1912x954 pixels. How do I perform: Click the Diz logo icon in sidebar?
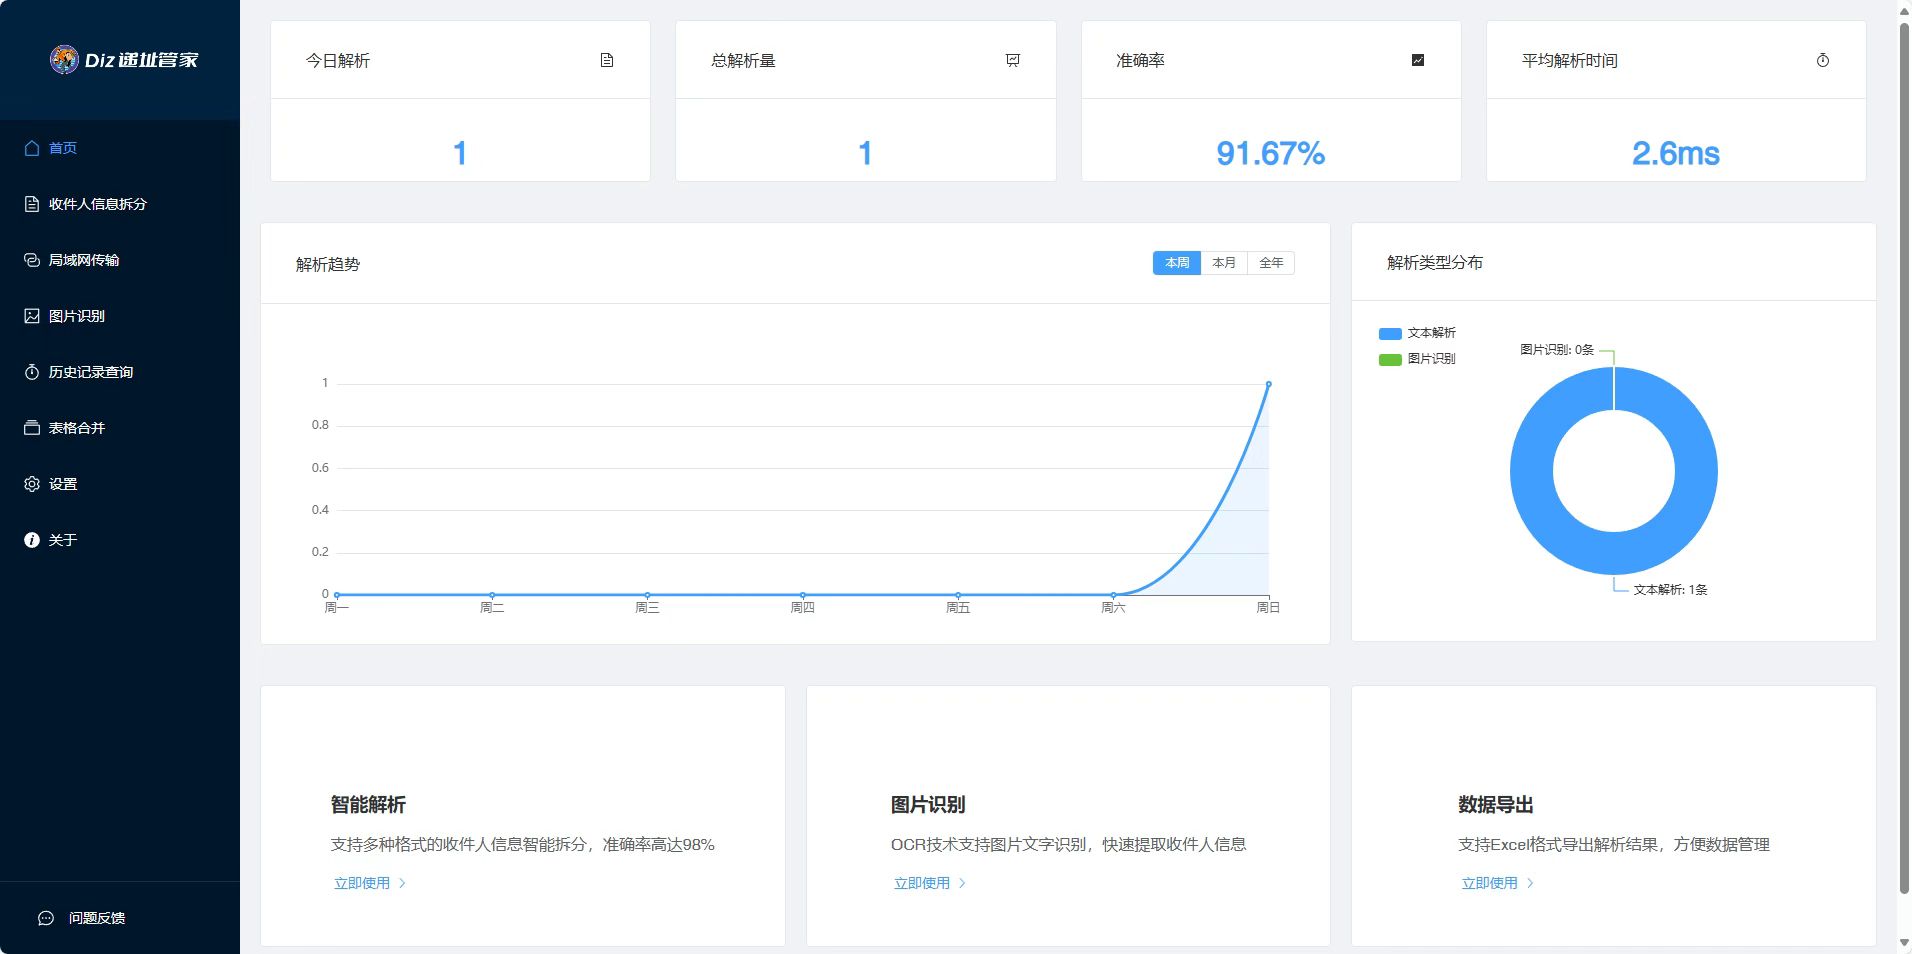point(64,60)
